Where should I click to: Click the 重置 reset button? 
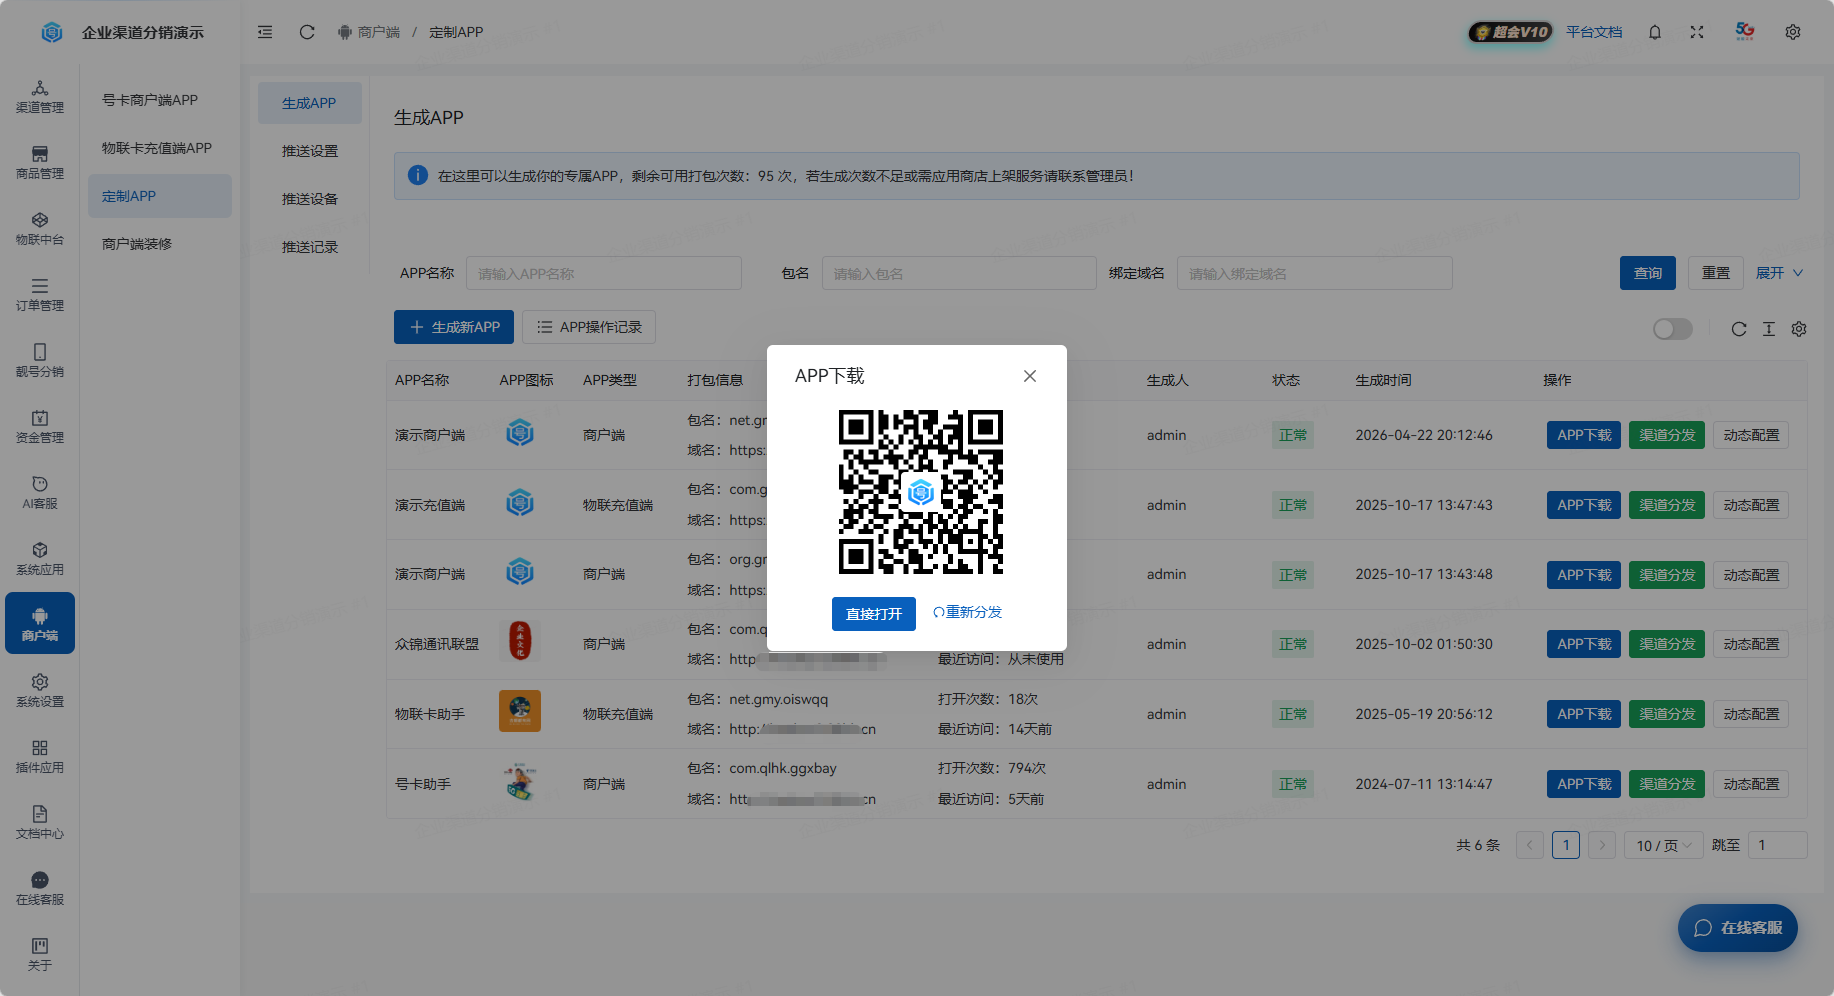tap(1716, 273)
